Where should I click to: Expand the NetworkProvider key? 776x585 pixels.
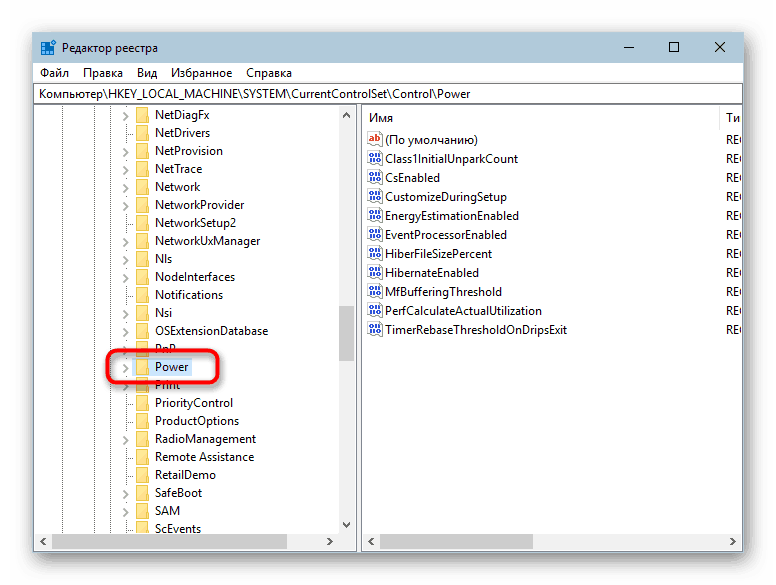(125, 206)
